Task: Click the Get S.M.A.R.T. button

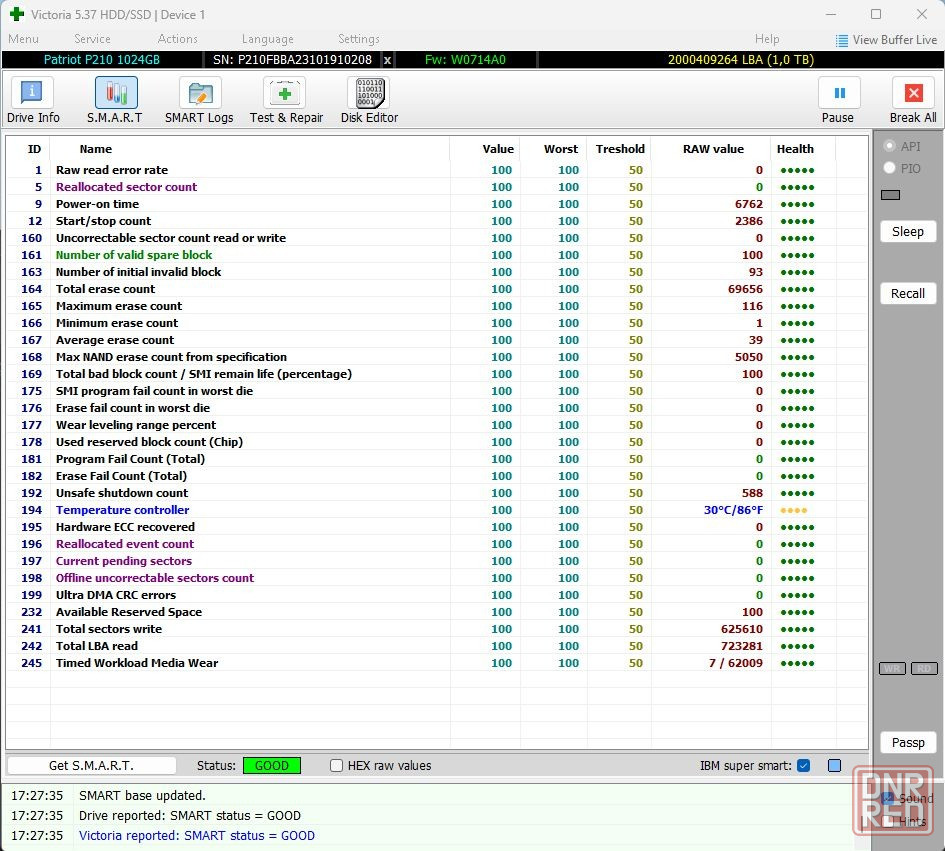Action: point(91,766)
